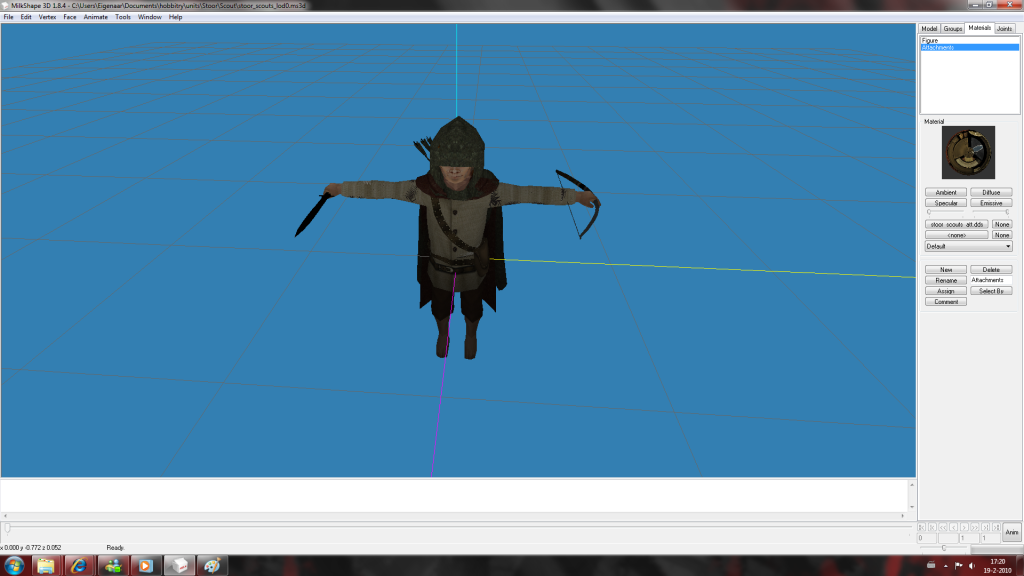This screenshot has width=1024, height=576.
Task: Click the material name input field
Action: (x=991, y=280)
